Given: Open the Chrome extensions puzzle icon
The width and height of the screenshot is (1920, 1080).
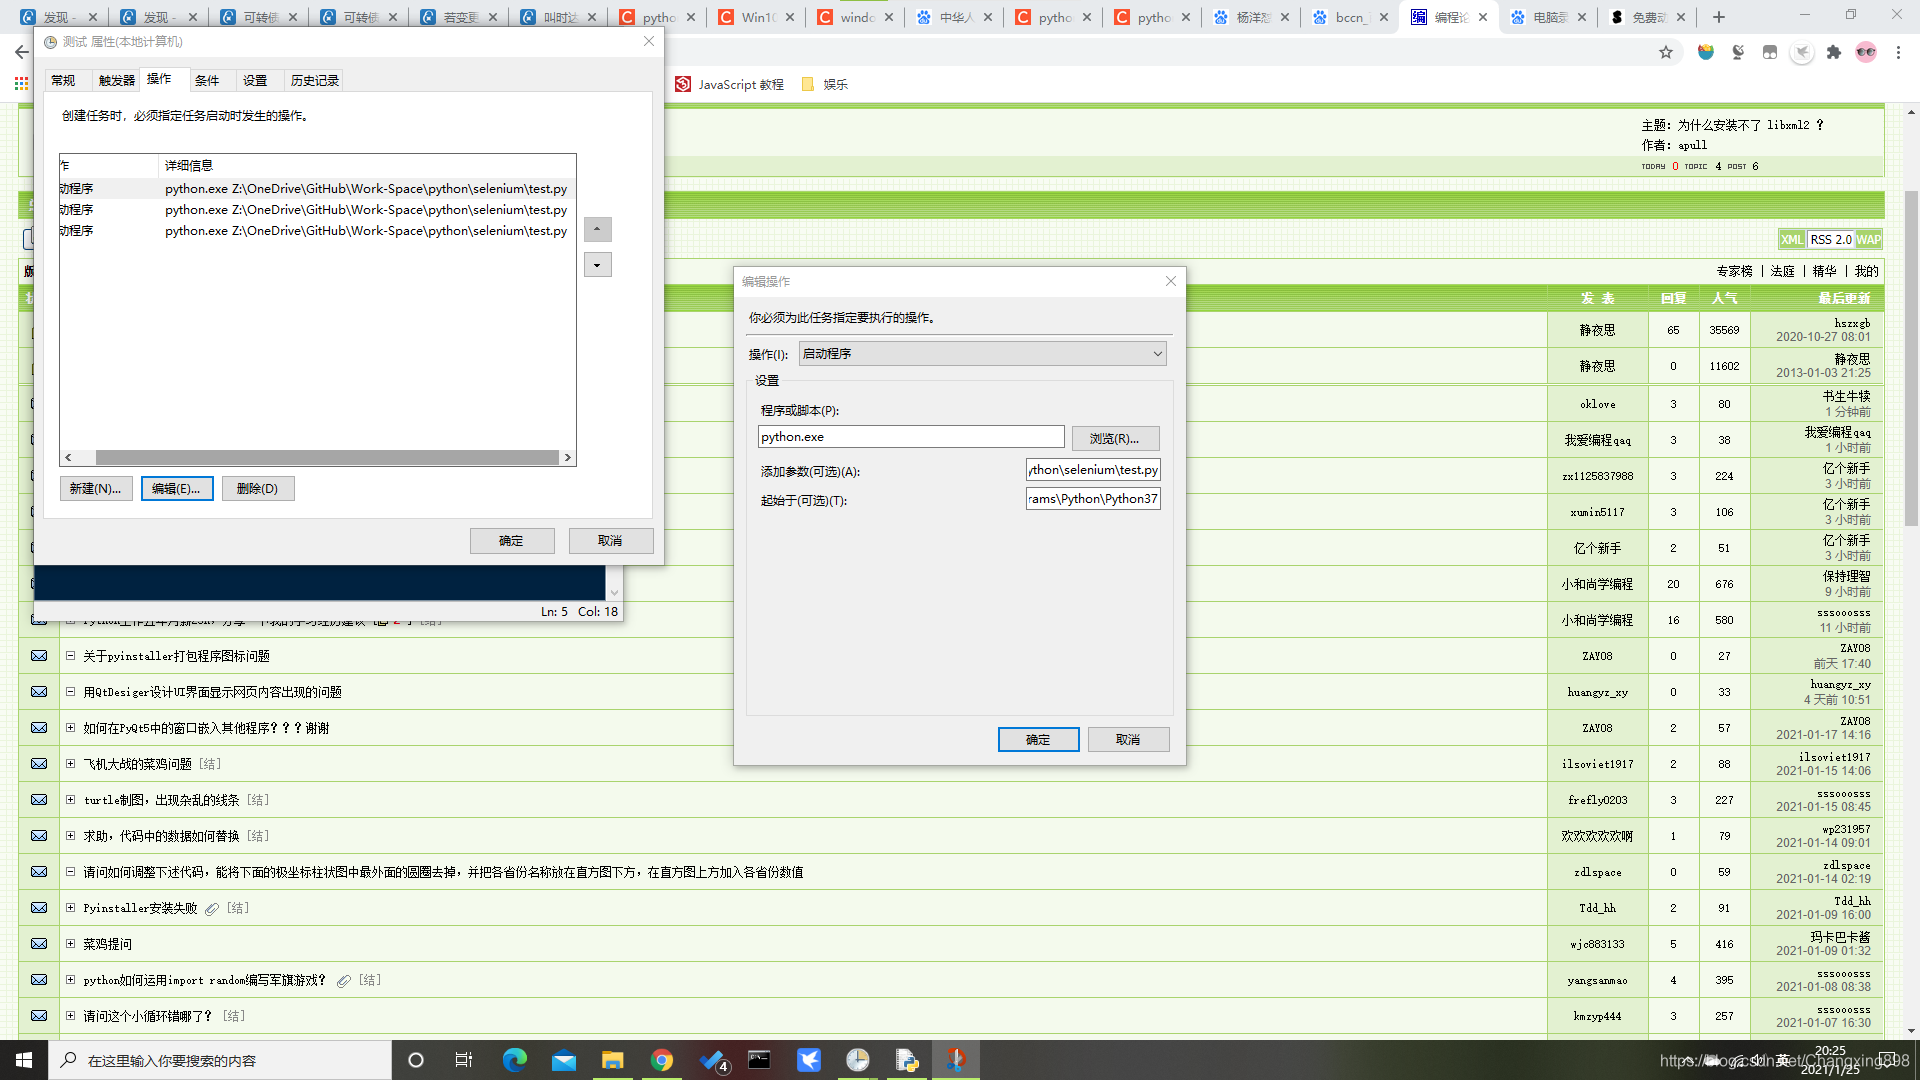Looking at the screenshot, I should (x=1834, y=52).
